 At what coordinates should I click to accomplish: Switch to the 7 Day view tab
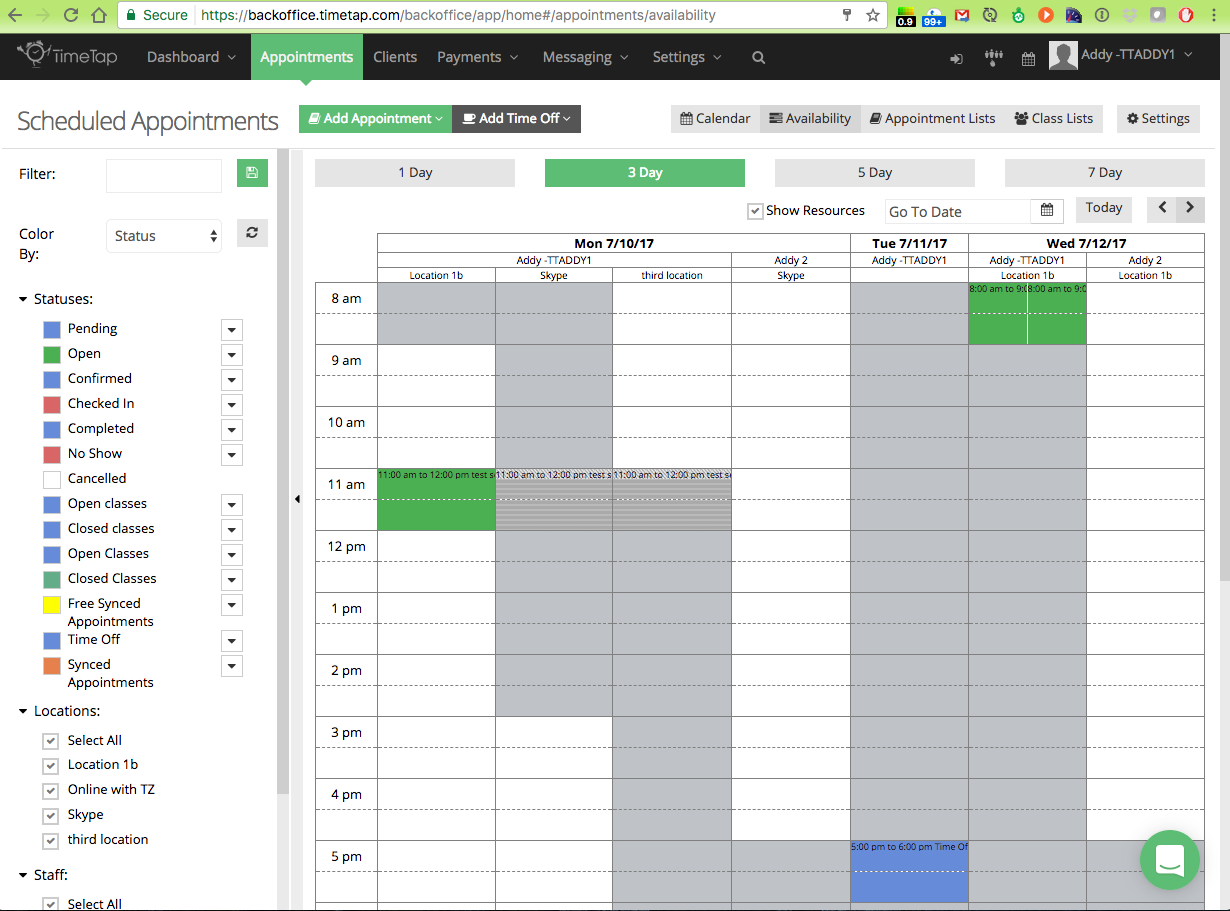(1104, 173)
